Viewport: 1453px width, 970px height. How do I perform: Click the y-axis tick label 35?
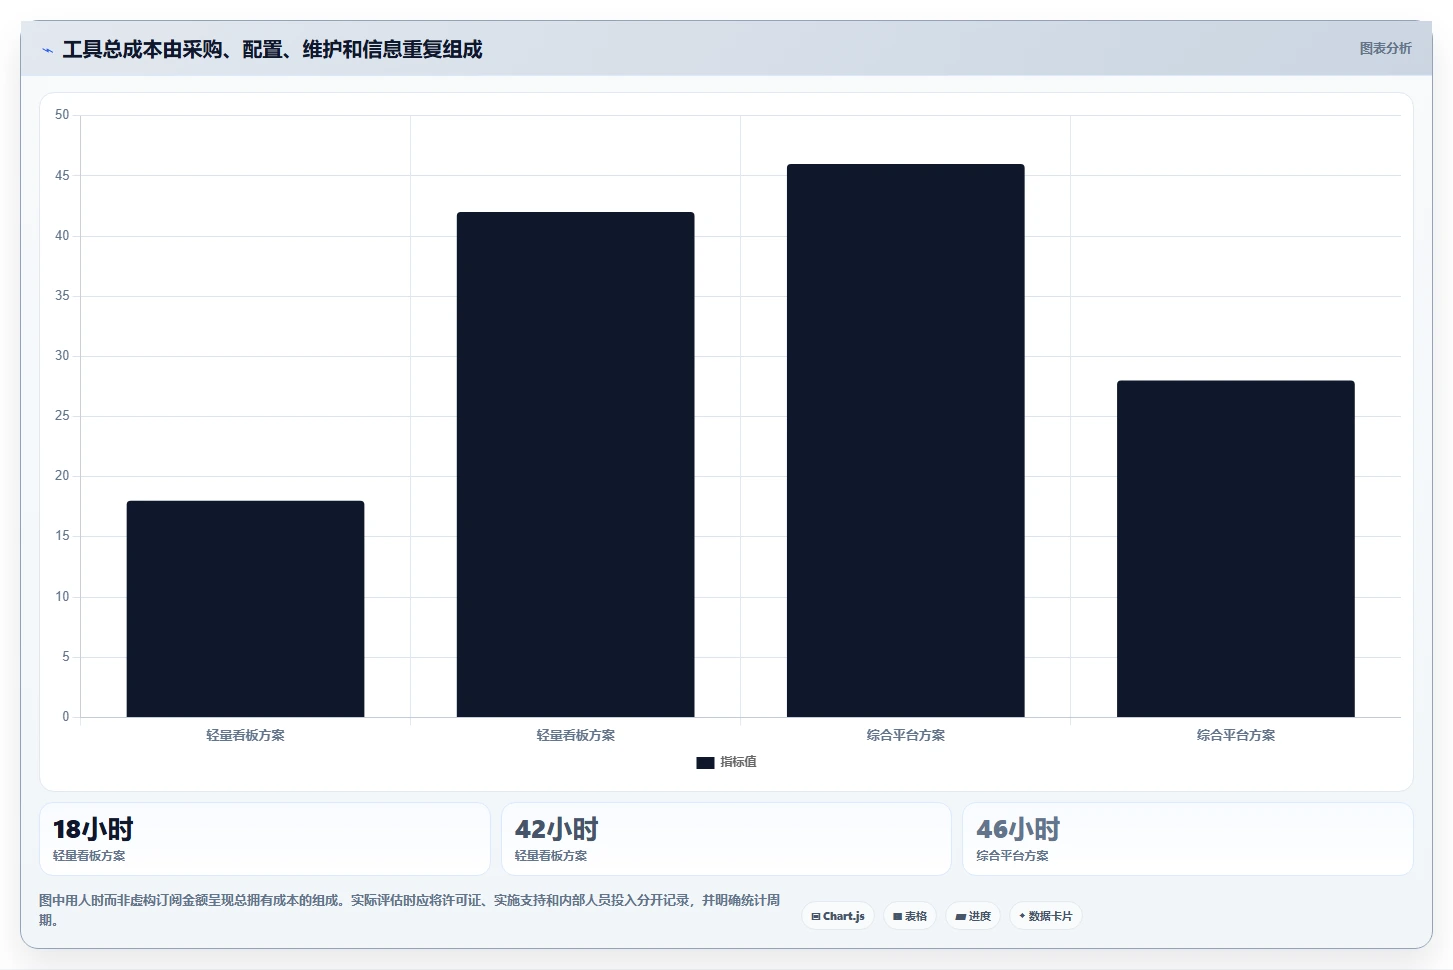tap(62, 296)
